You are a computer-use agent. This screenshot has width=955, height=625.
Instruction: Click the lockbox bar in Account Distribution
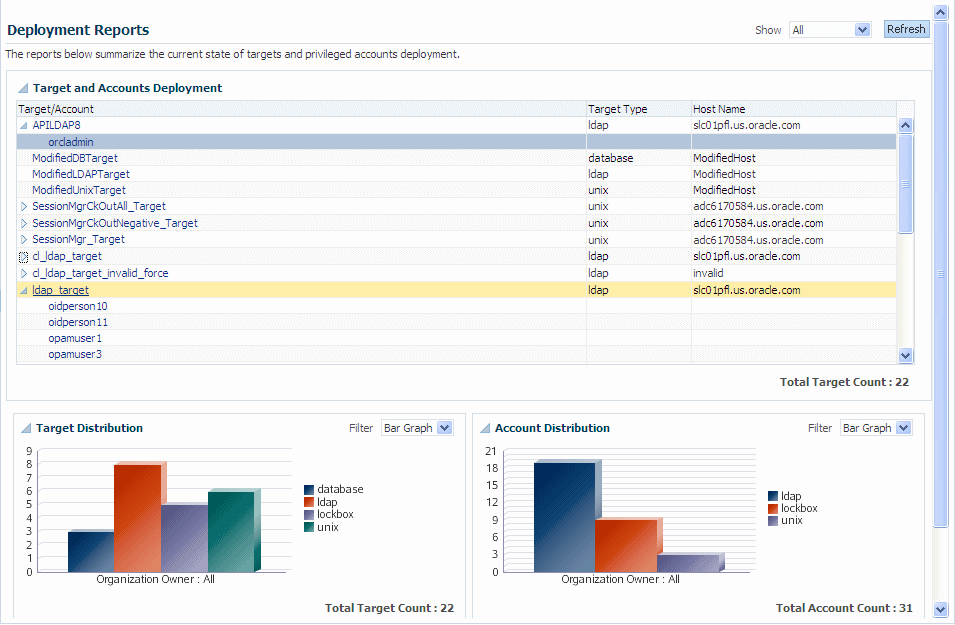click(626, 546)
